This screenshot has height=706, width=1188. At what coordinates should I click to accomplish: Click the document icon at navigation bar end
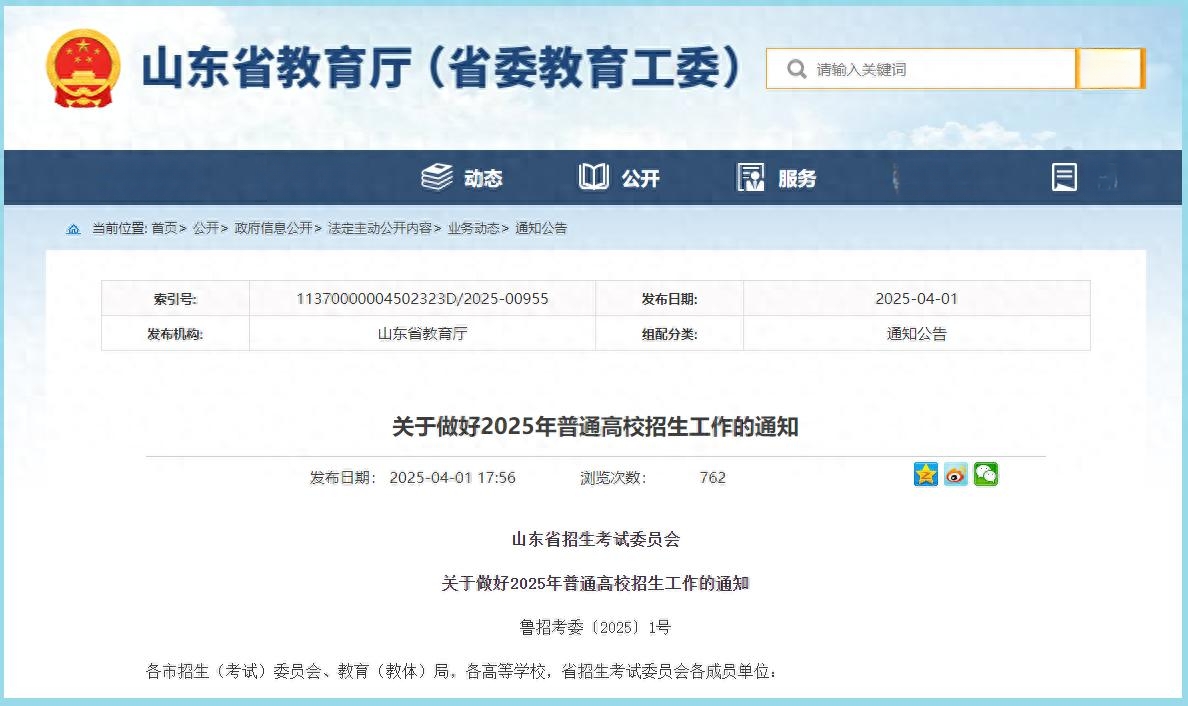point(1065,177)
